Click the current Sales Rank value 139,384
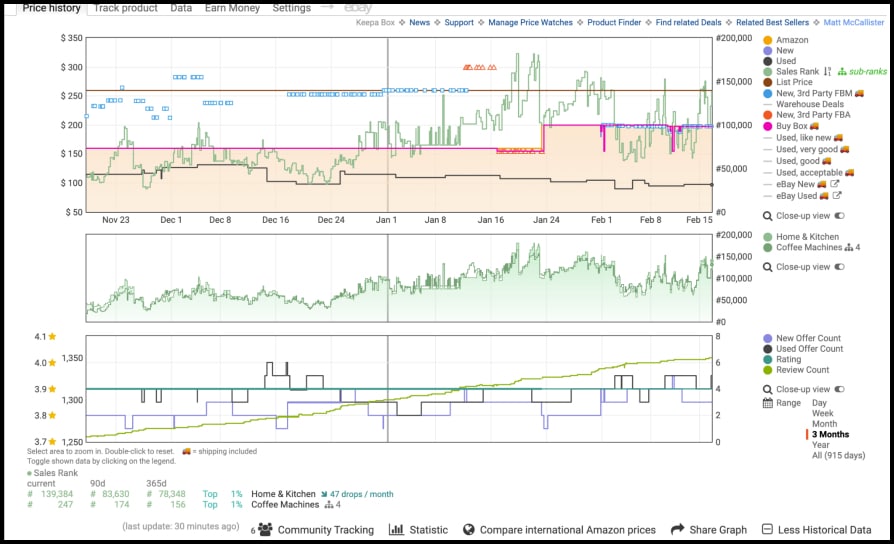The height and width of the screenshot is (544, 894). pos(56,494)
